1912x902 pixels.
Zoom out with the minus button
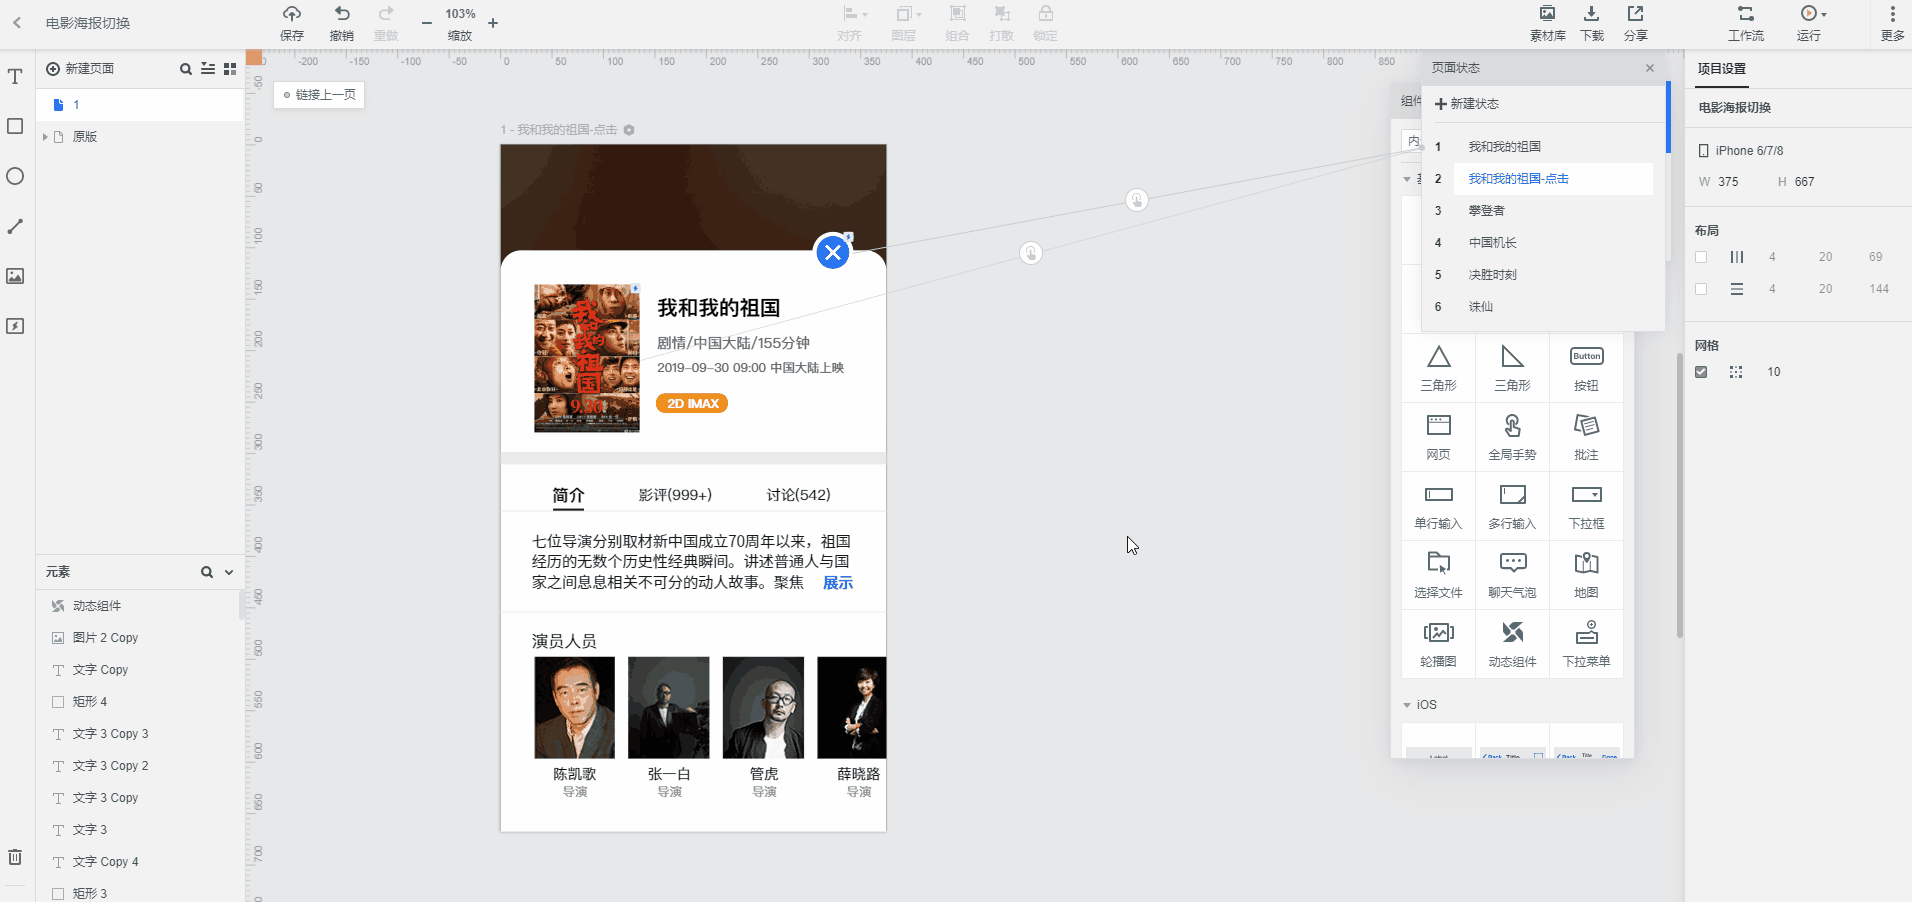[x=427, y=23]
